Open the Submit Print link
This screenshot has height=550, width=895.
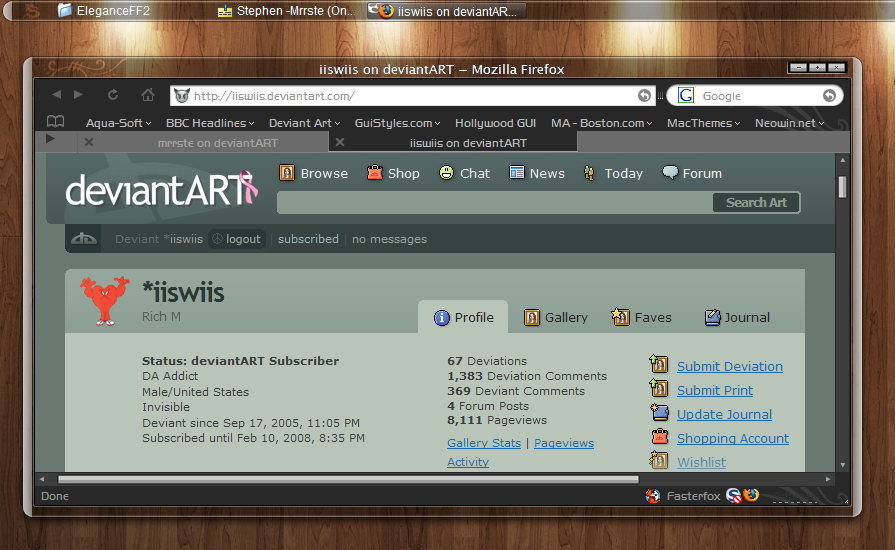pos(715,390)
